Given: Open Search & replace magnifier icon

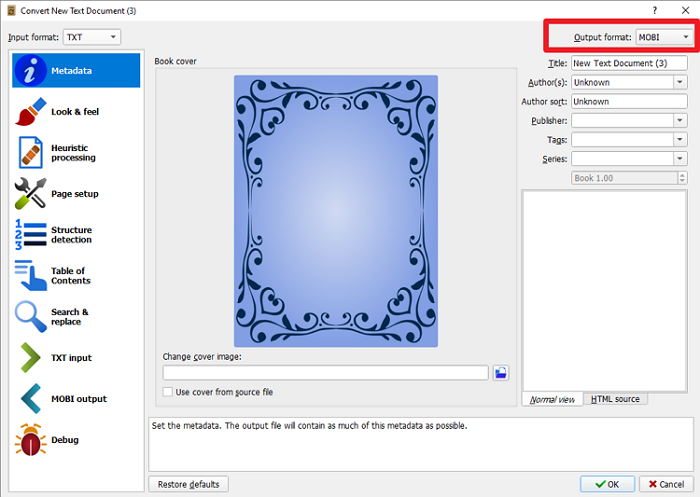Looking at the screenshot, I should coord(30,317).
